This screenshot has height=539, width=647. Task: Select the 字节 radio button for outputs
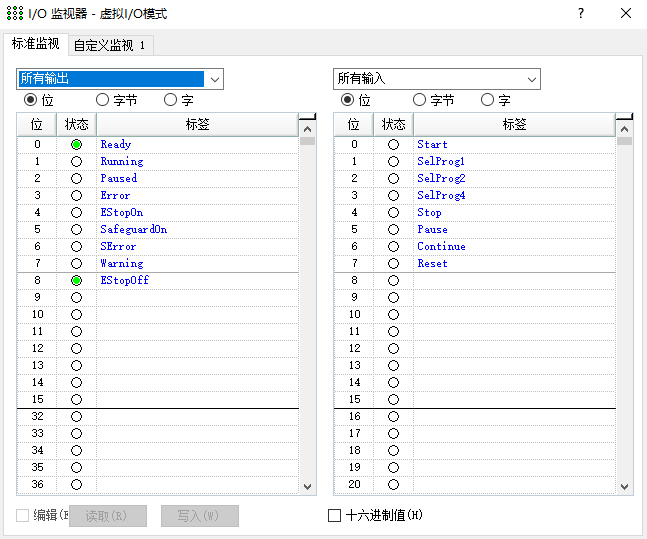102,100
